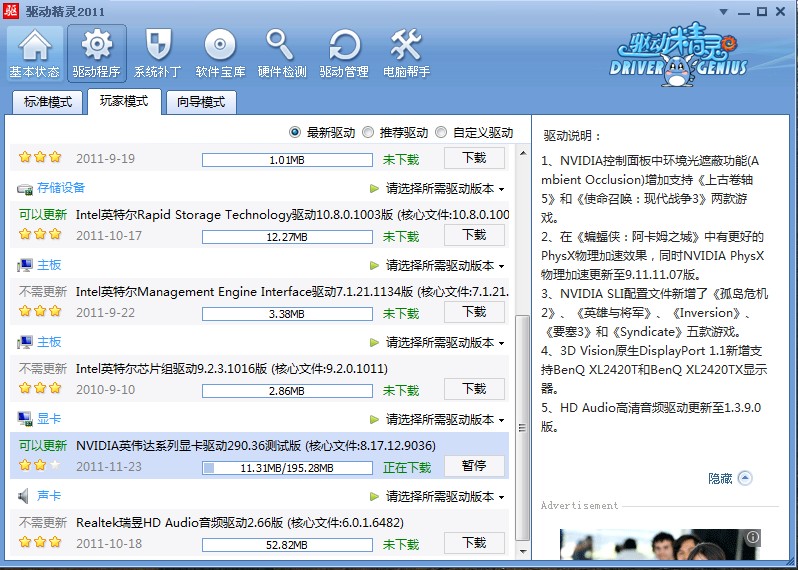This screenshot has width=798, height=570.
Task: Switch to 标准模式 tab
Action: point(48,102)
